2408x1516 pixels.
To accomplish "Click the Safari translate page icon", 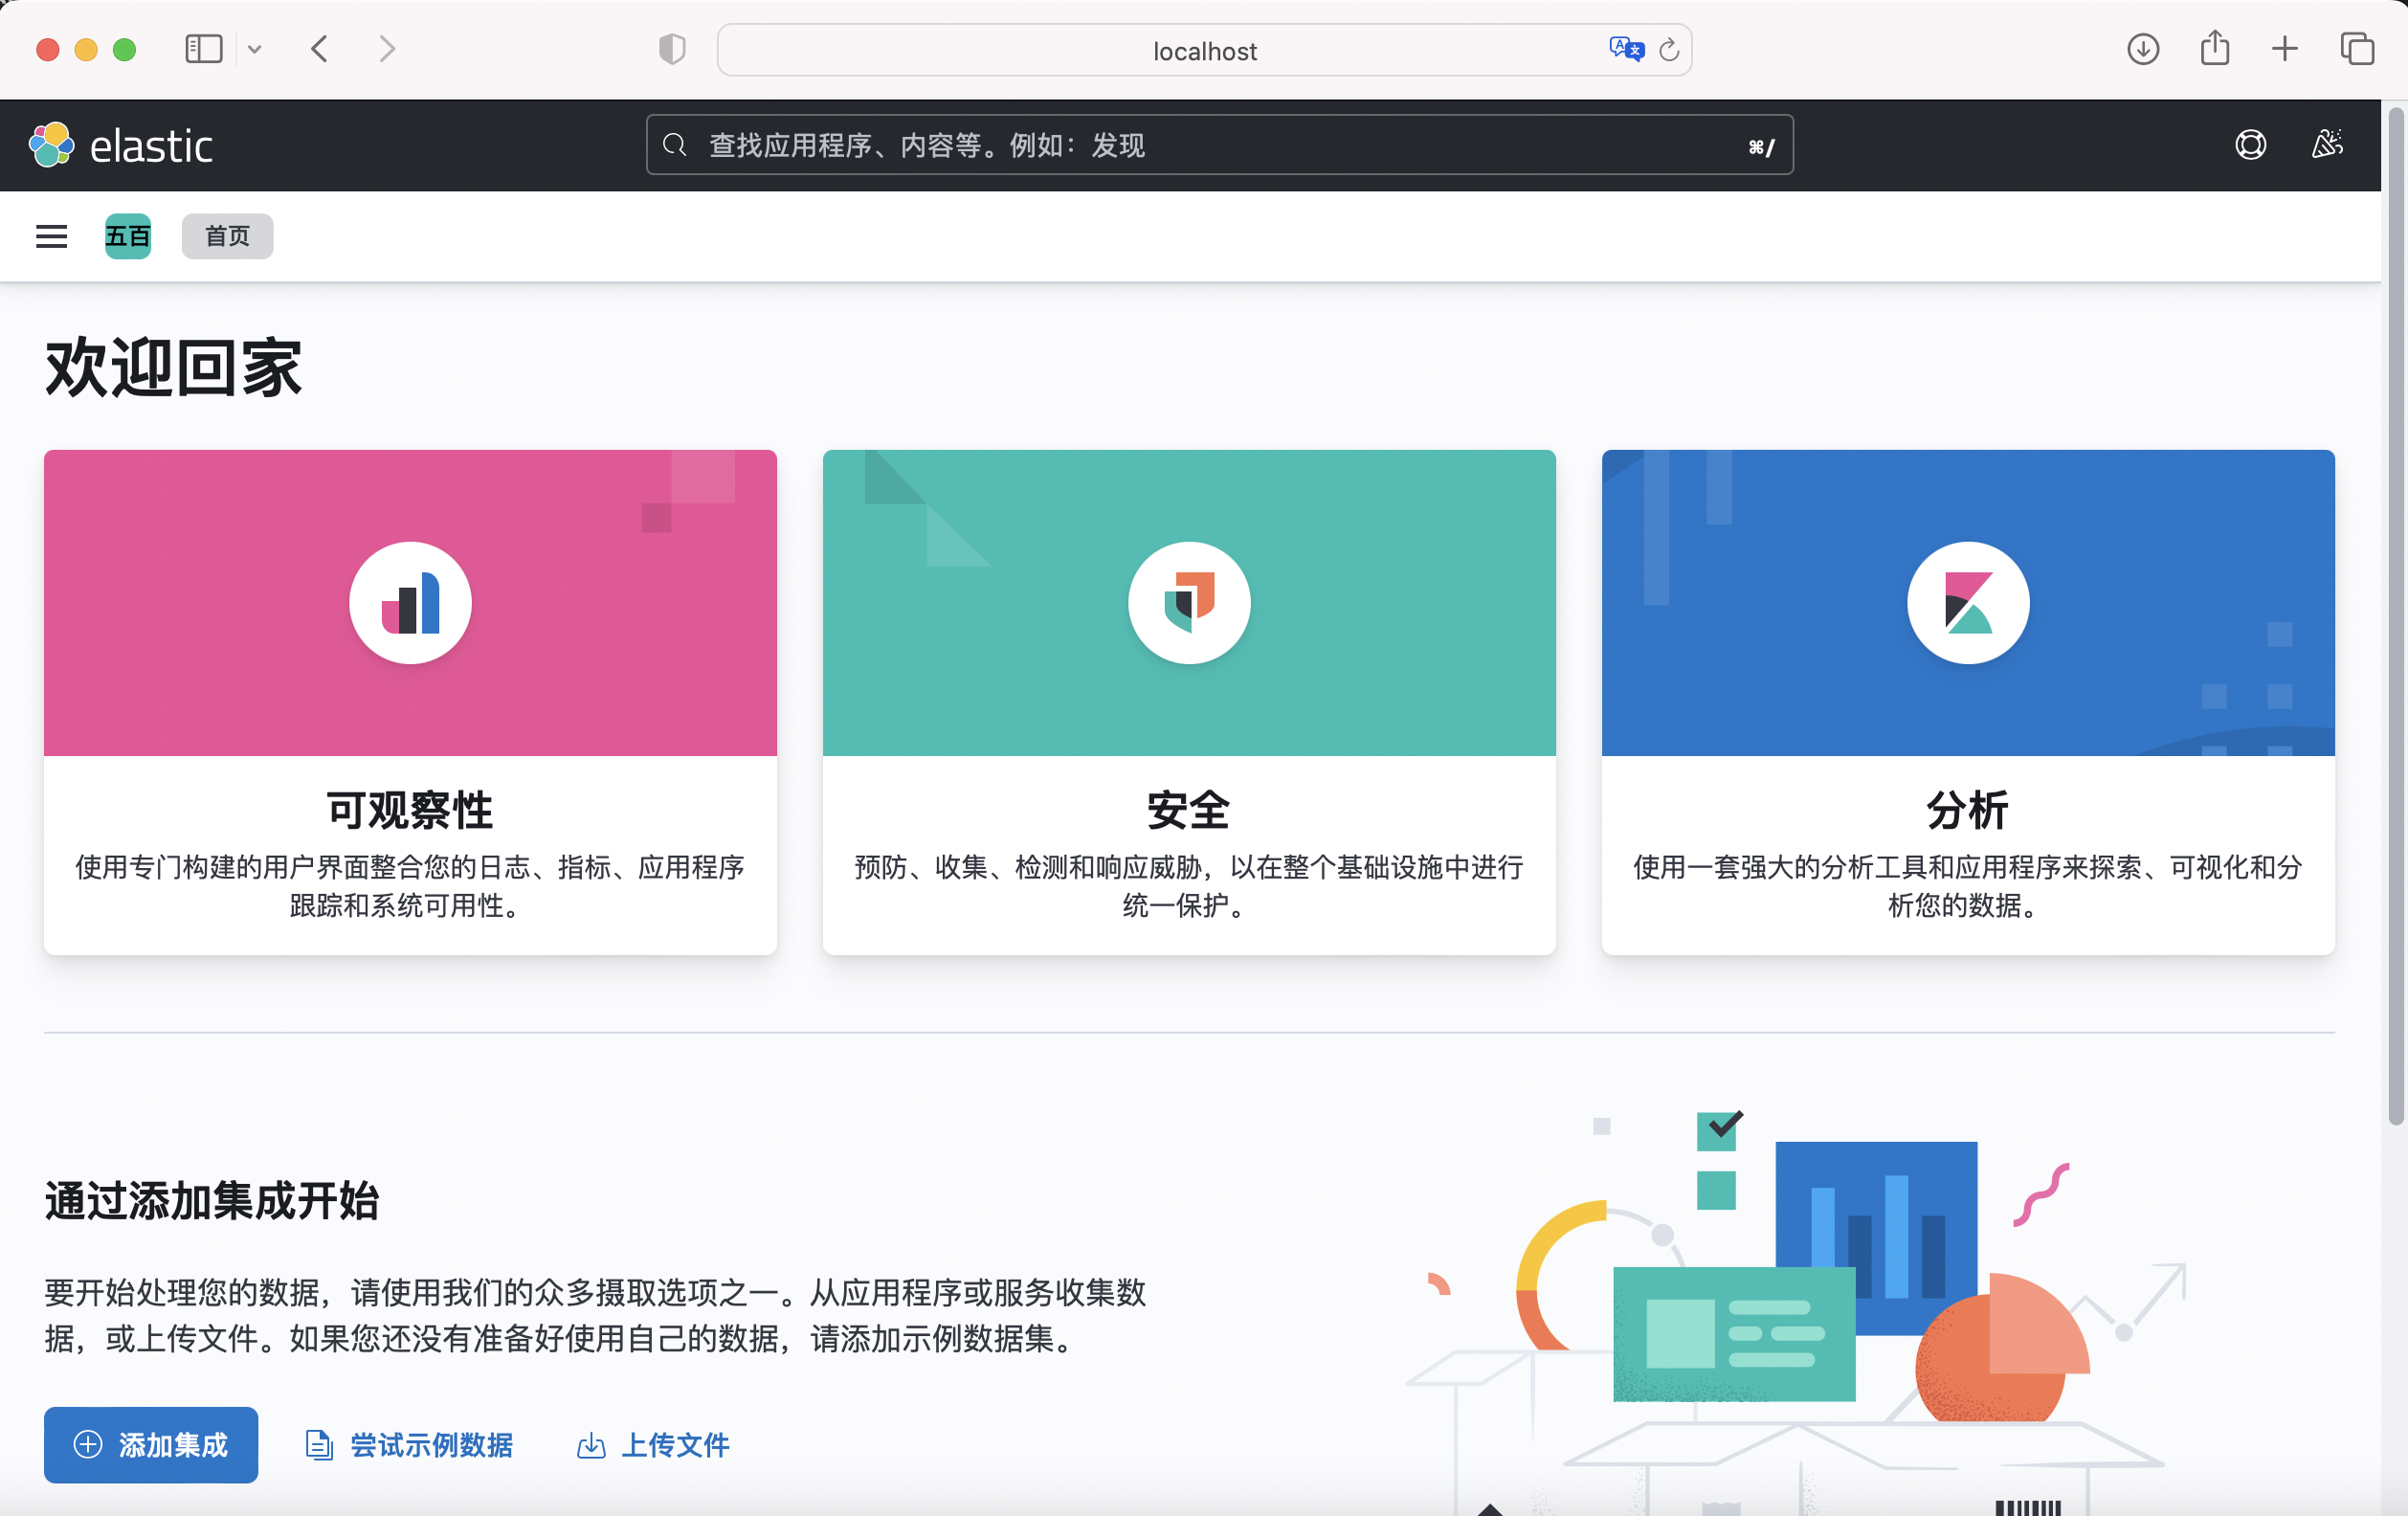I will click(1626, 49).
